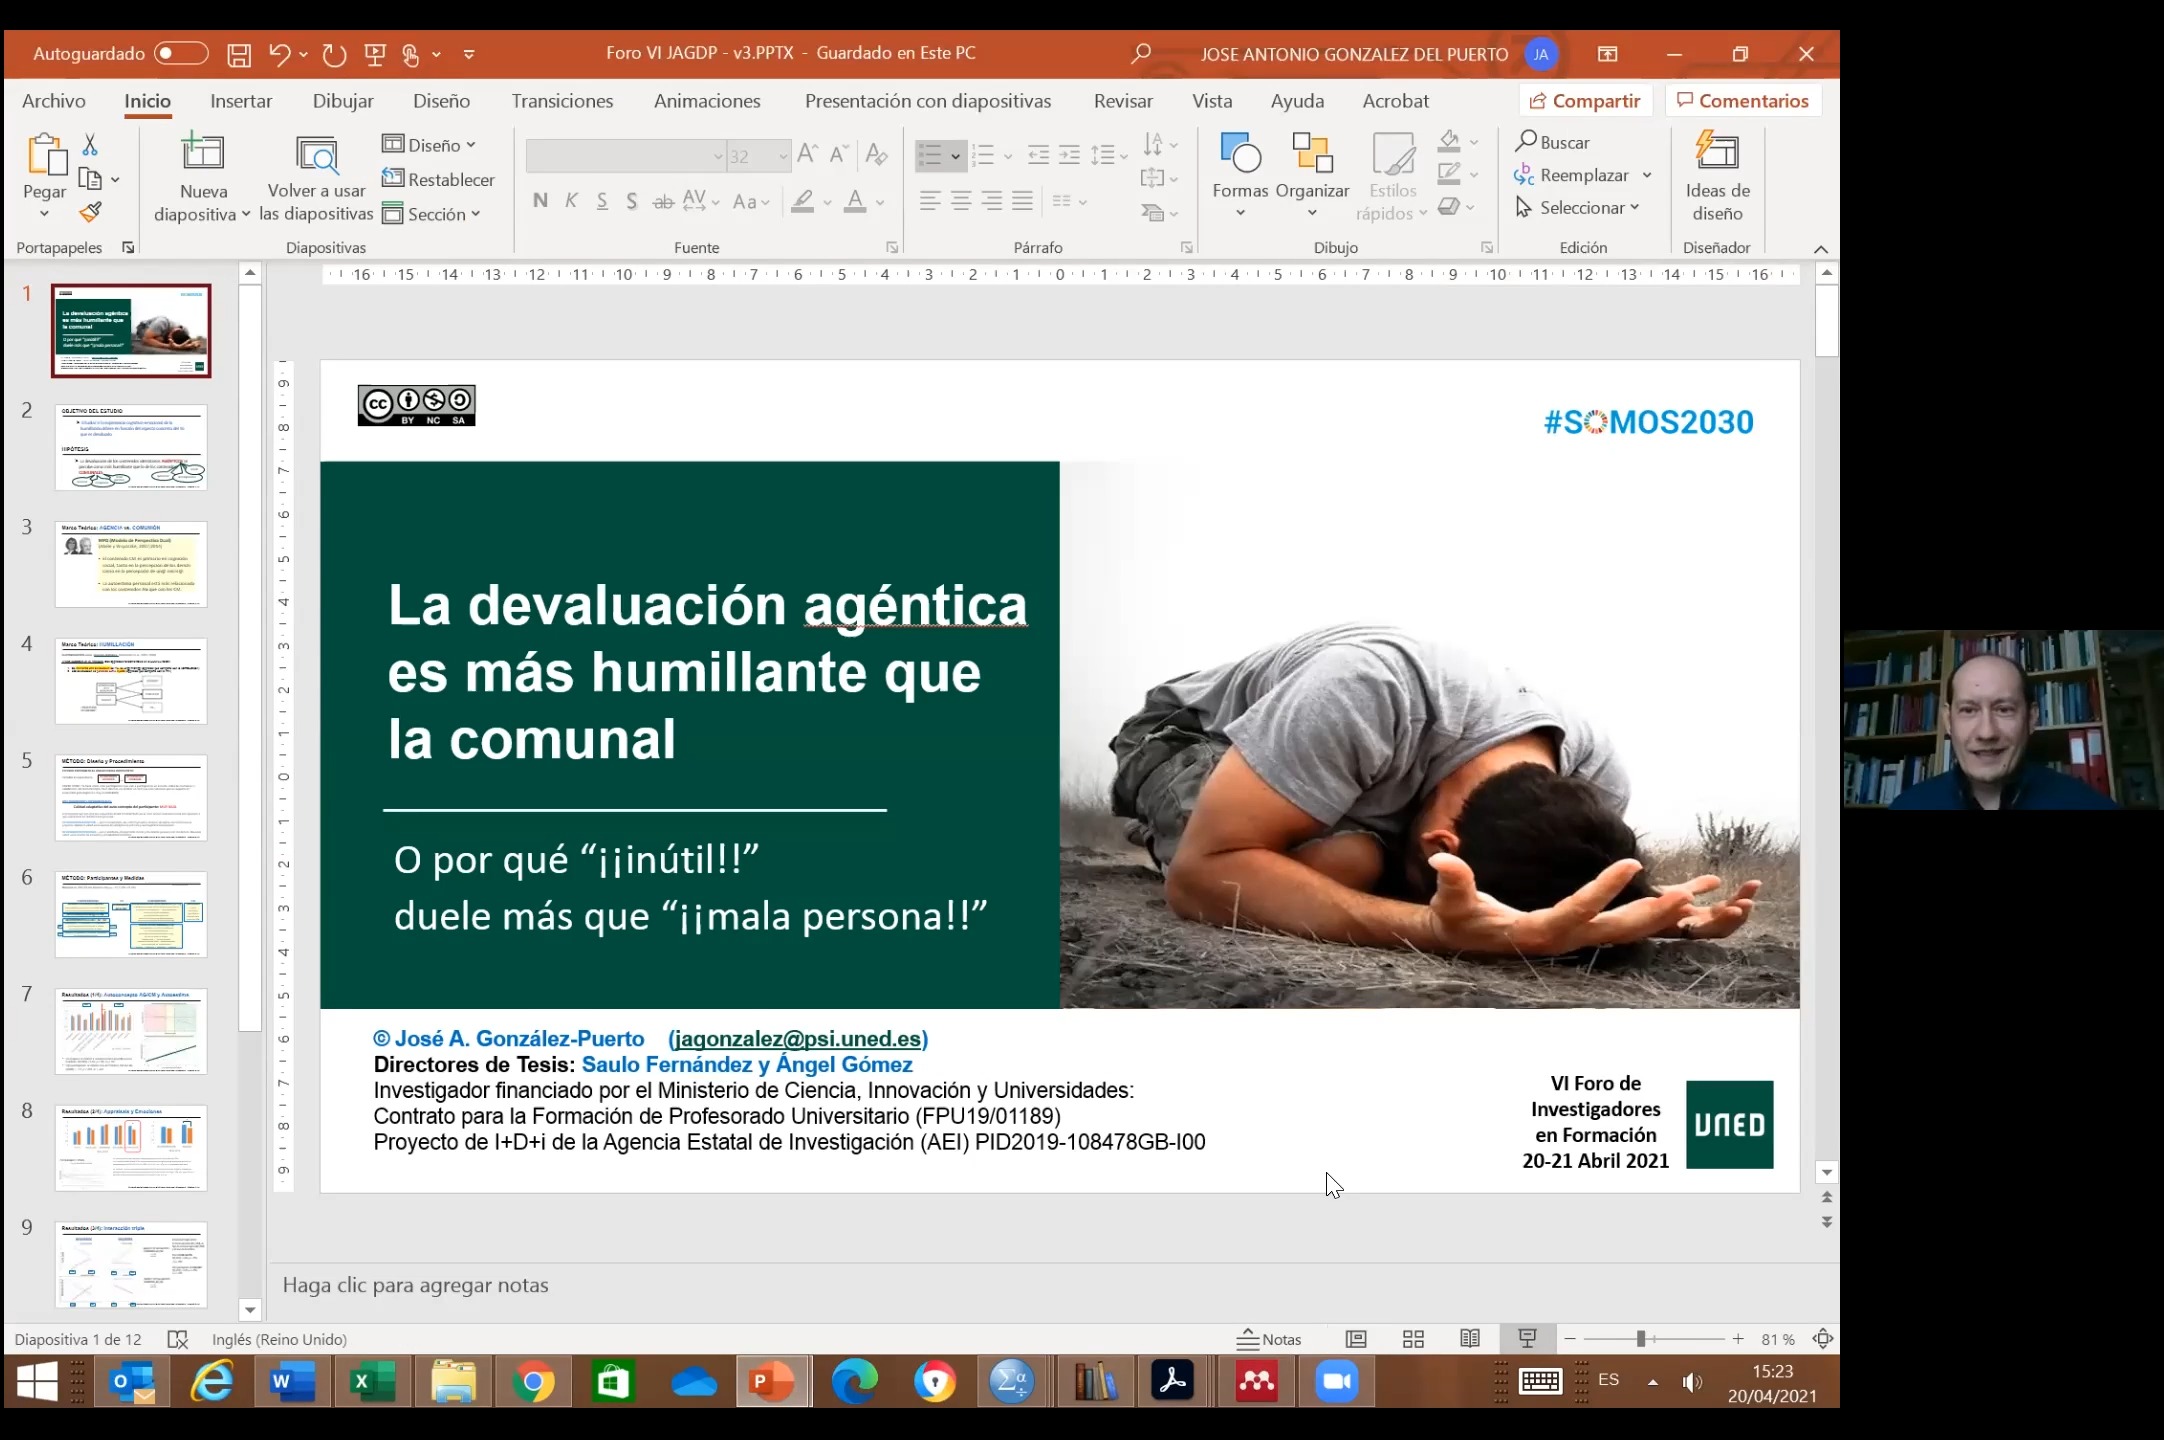Switch to the Insertar tab
Image resolution: width=2164 pixels, height=1440 pixels.
coord(241,101)
